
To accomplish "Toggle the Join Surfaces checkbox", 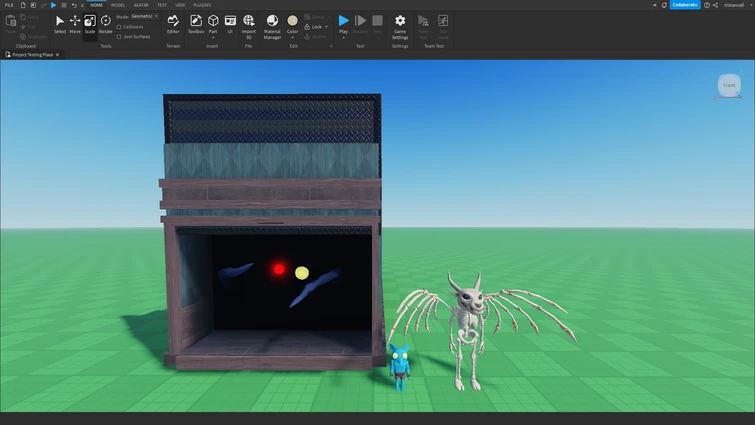I will click(x=120, y=37).
